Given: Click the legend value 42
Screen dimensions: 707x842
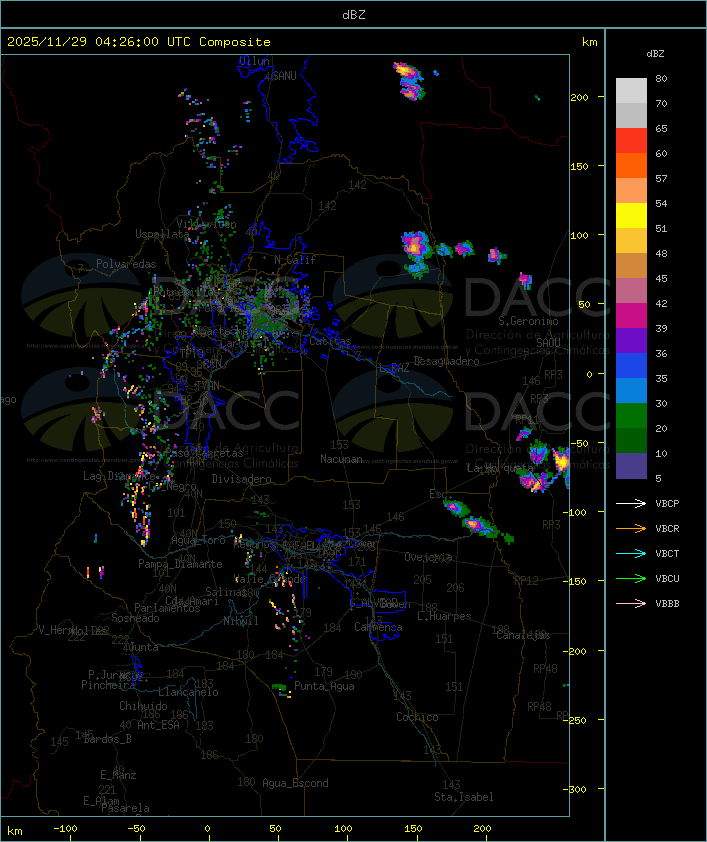Looking at the screenshot, I should point(661,303).
